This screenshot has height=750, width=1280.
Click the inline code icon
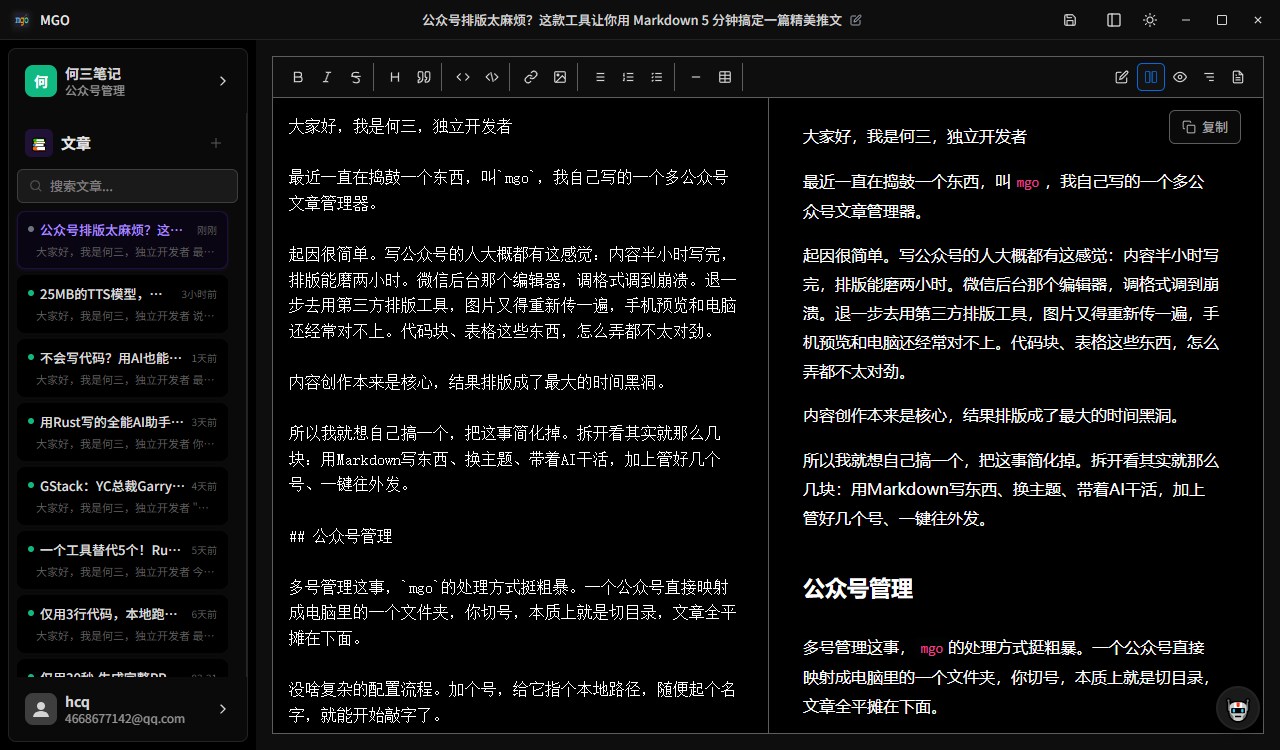coord(463,77)
